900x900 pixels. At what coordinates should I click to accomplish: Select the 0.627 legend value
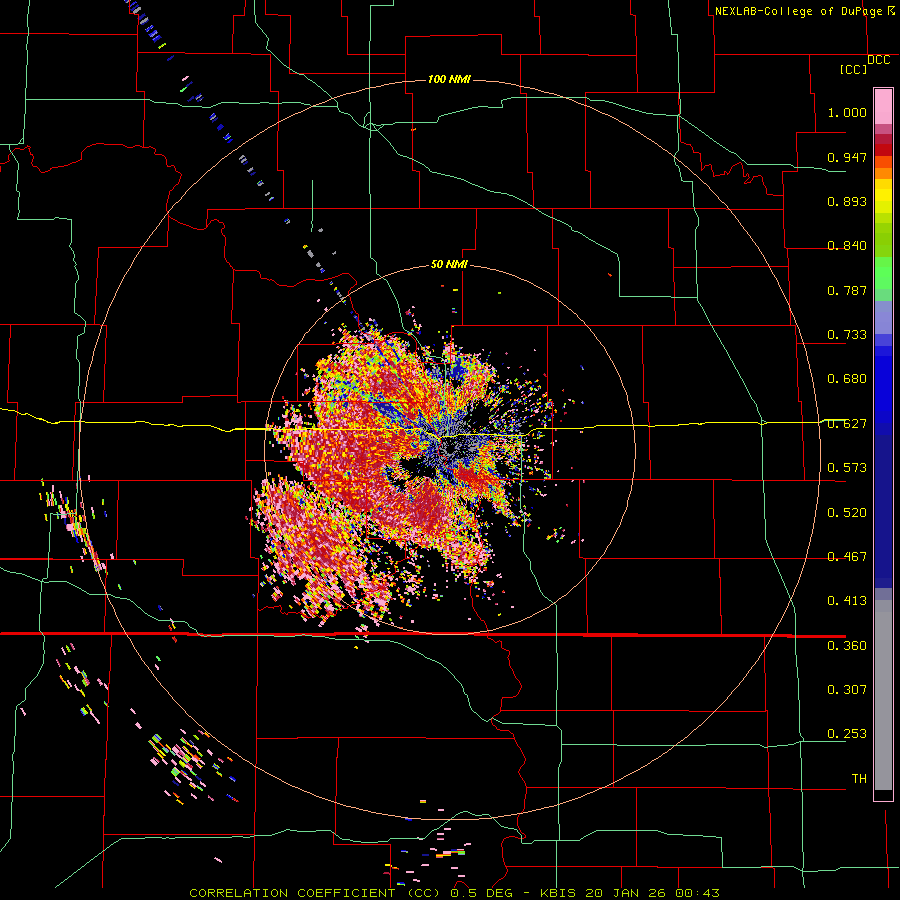847,424
